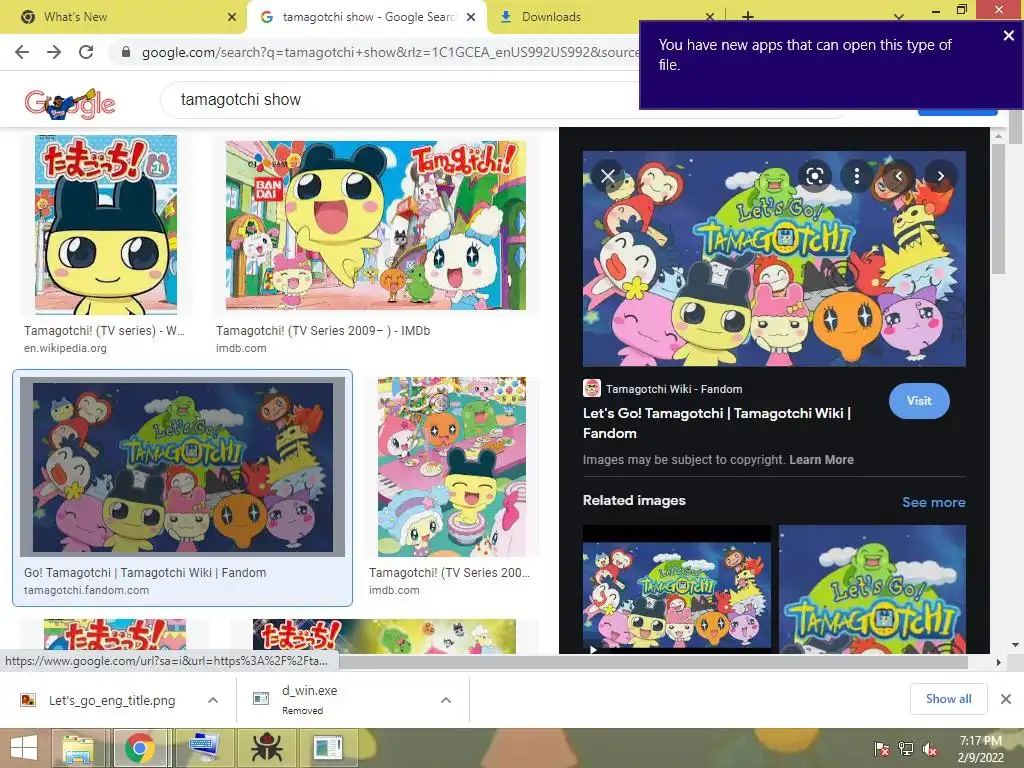The image size is (1024, 768).
Task: Click en.wikipedia.org source text
Action: click(65, 348)
